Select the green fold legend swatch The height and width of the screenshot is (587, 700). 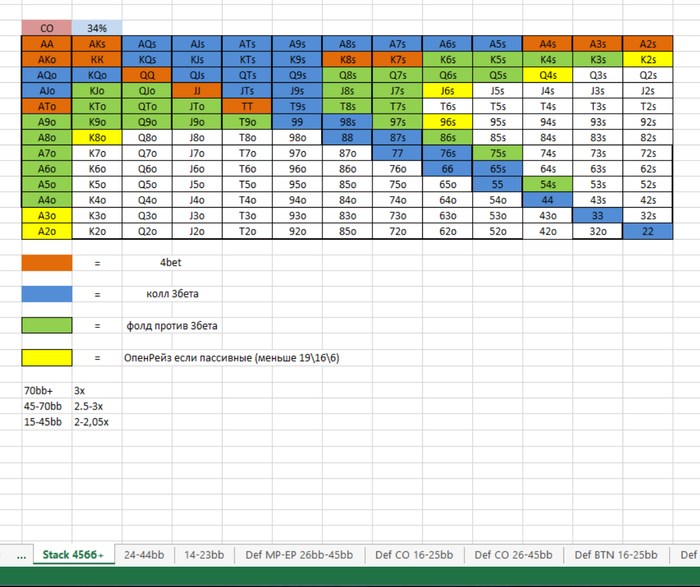(47, 325)
